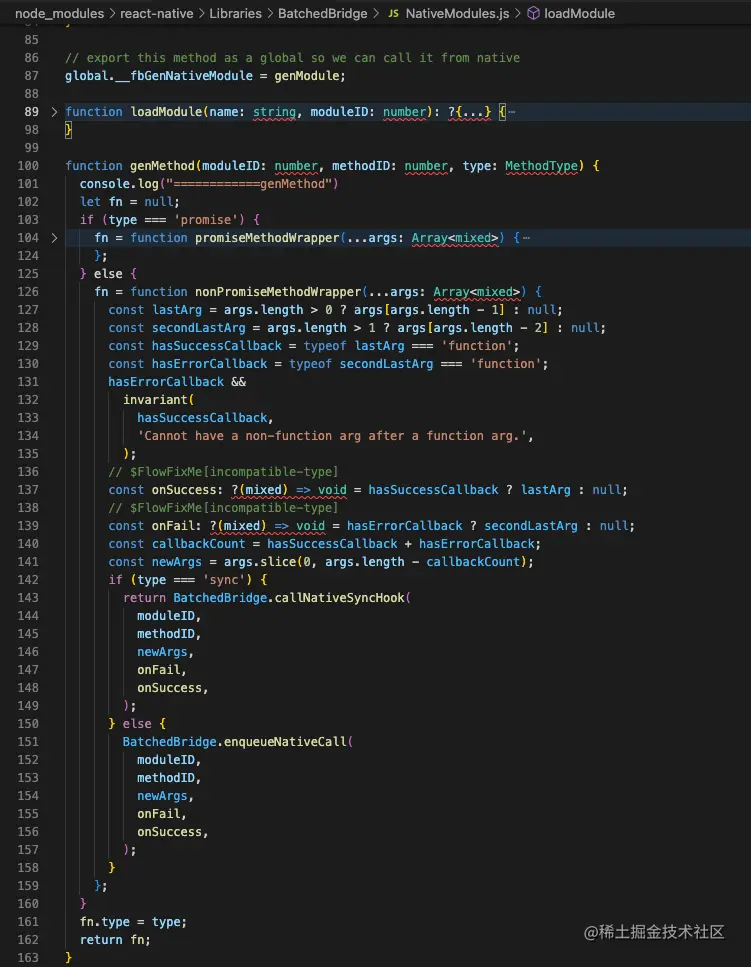Viewport: 751px width, 967px height.
Task: Click hasSuccessCallback declaration on line 129
Action: pyautogui.click(x=216, y=345)
